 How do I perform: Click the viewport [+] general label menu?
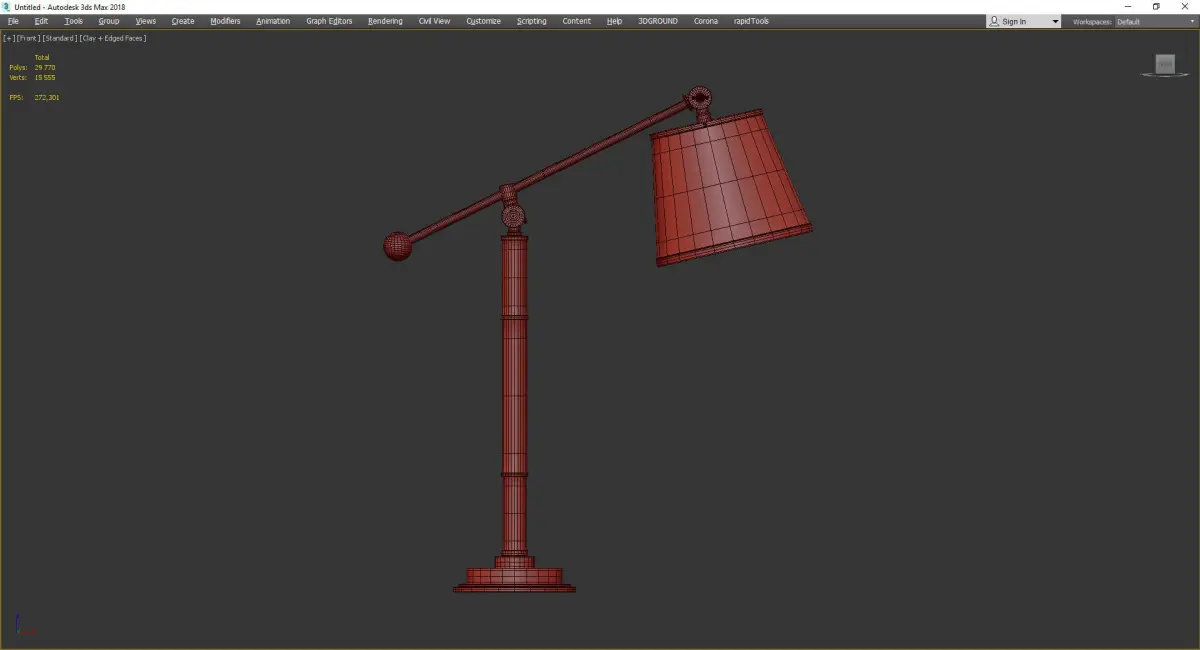pyautogui.click(x=9, y=38)
